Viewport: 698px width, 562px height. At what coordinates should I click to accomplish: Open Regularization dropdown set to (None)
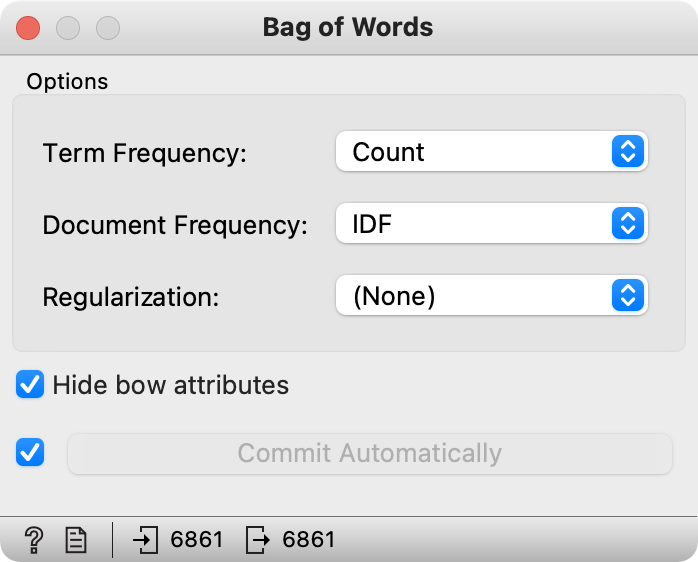[x=491, y=296]
